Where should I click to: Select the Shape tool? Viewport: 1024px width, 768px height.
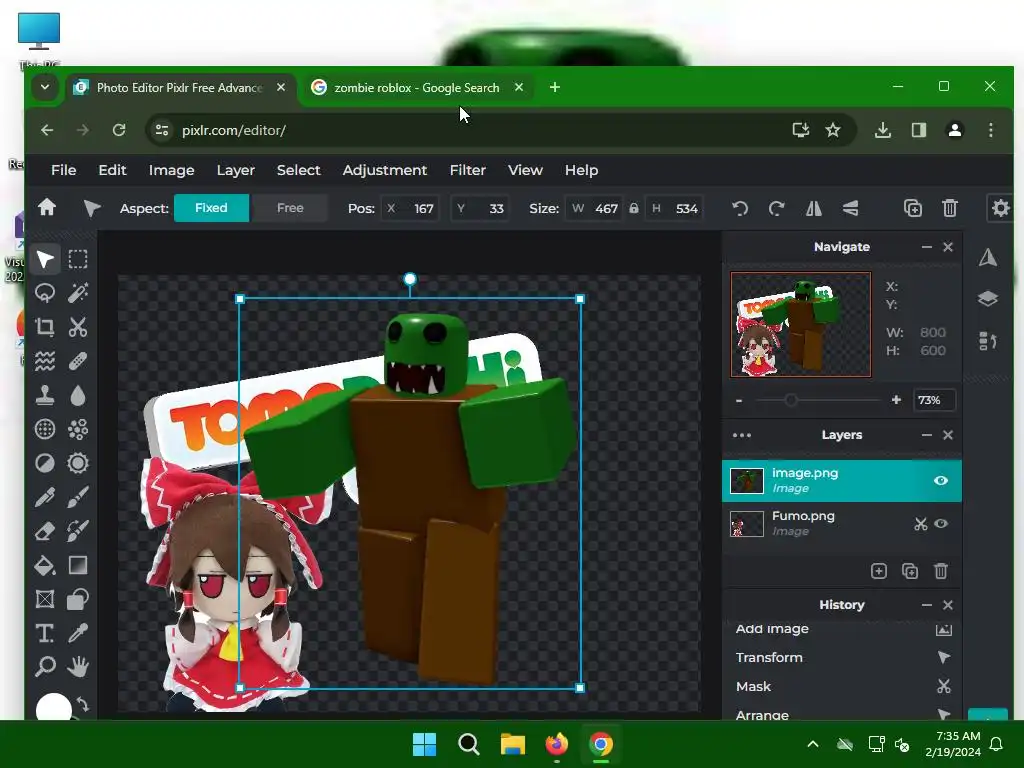(78, 599)
